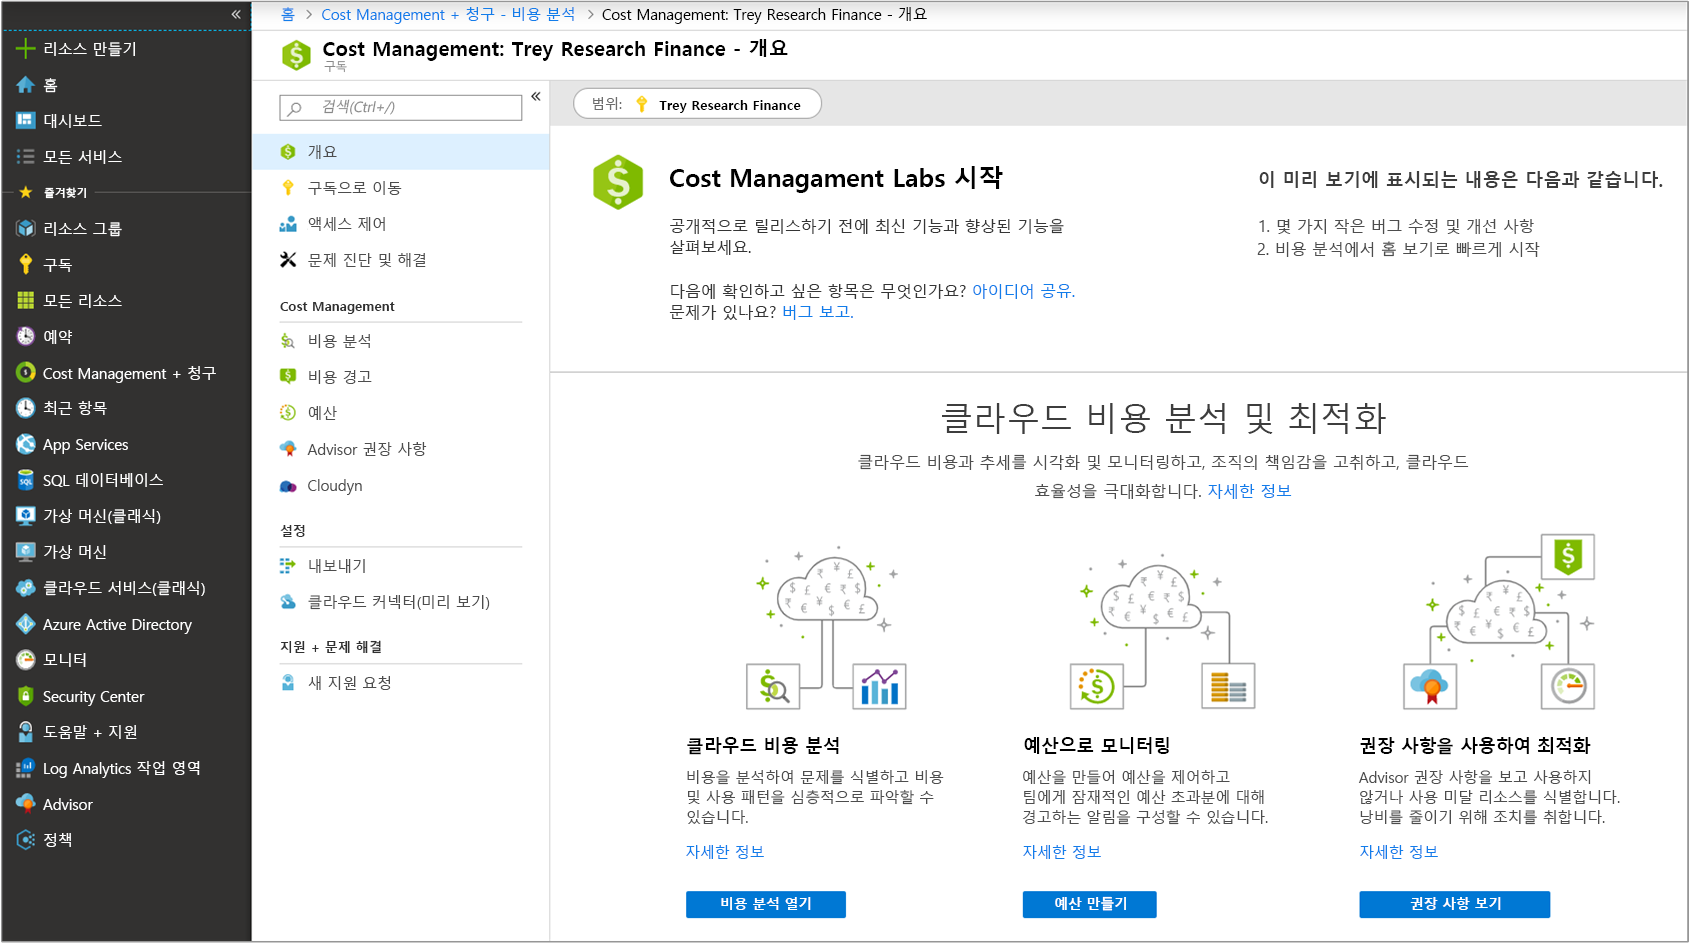The width and height of the screenshot is (1690, 943).
Task: Open 최근 항목 clock icon
Action: point(25,408)
